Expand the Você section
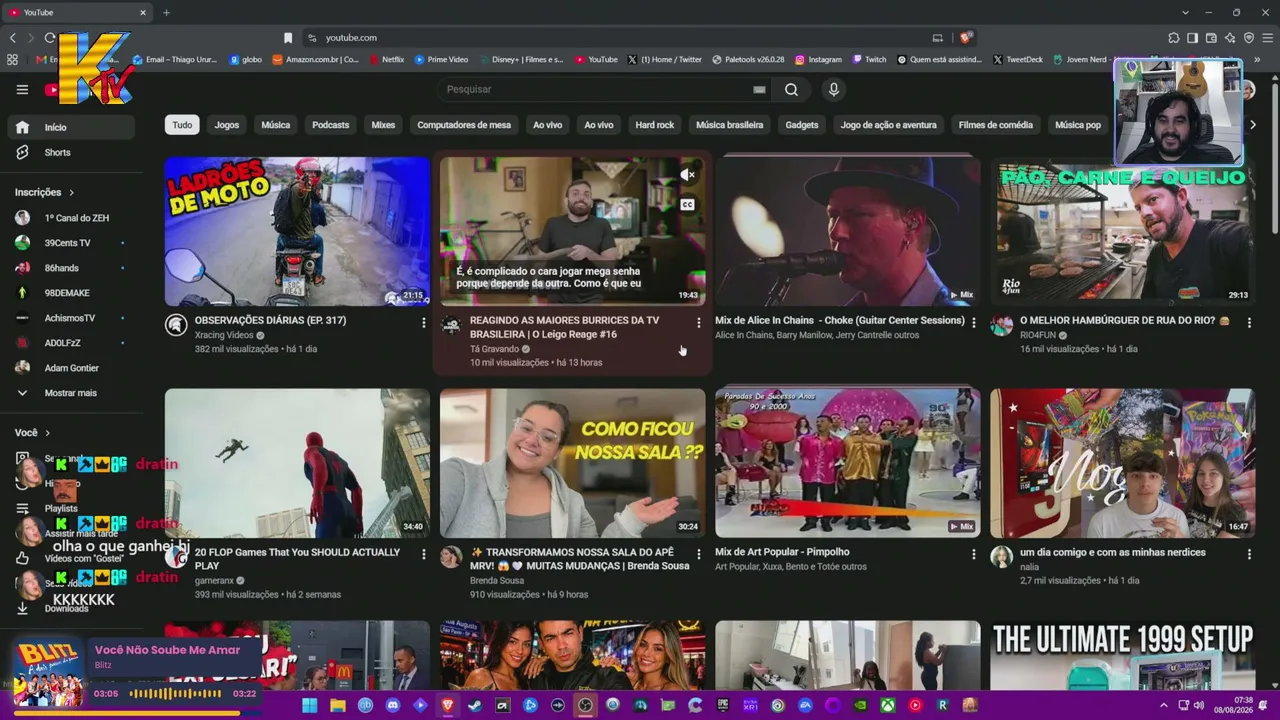Viewport: 1280px width, 720px height. click(32, 432)
